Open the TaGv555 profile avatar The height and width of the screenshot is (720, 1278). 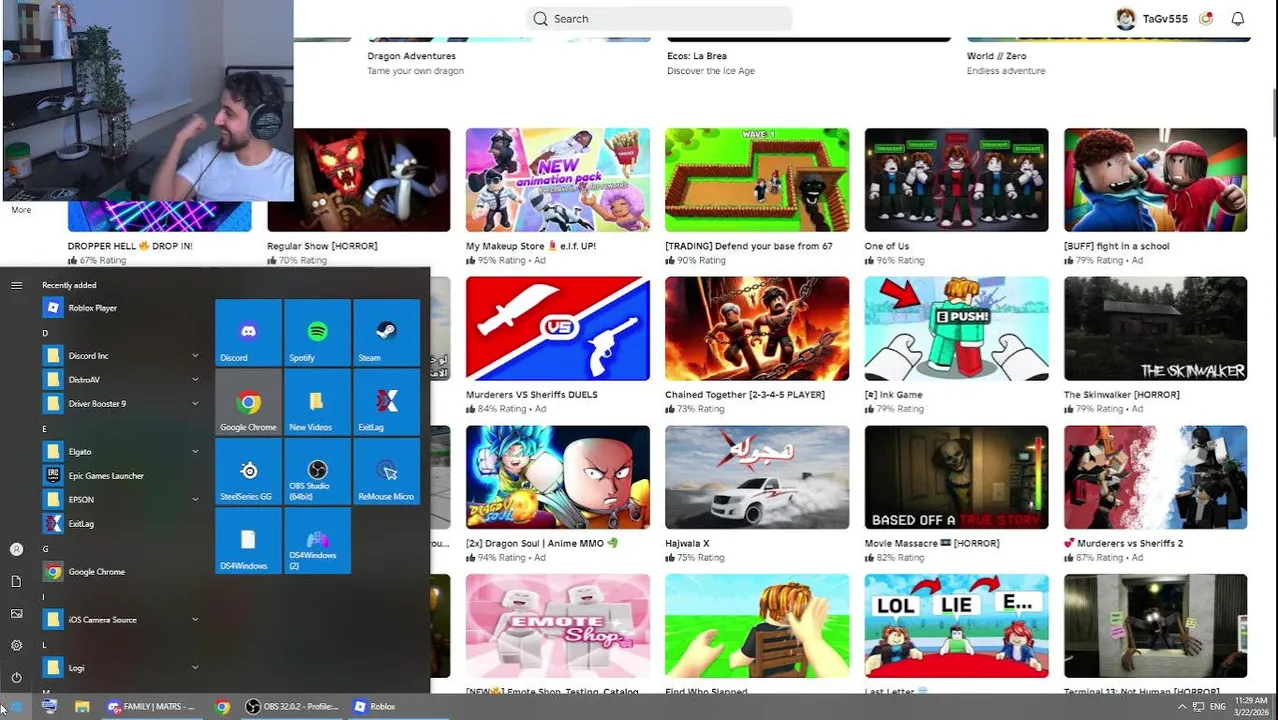[x=1126, y=18]
